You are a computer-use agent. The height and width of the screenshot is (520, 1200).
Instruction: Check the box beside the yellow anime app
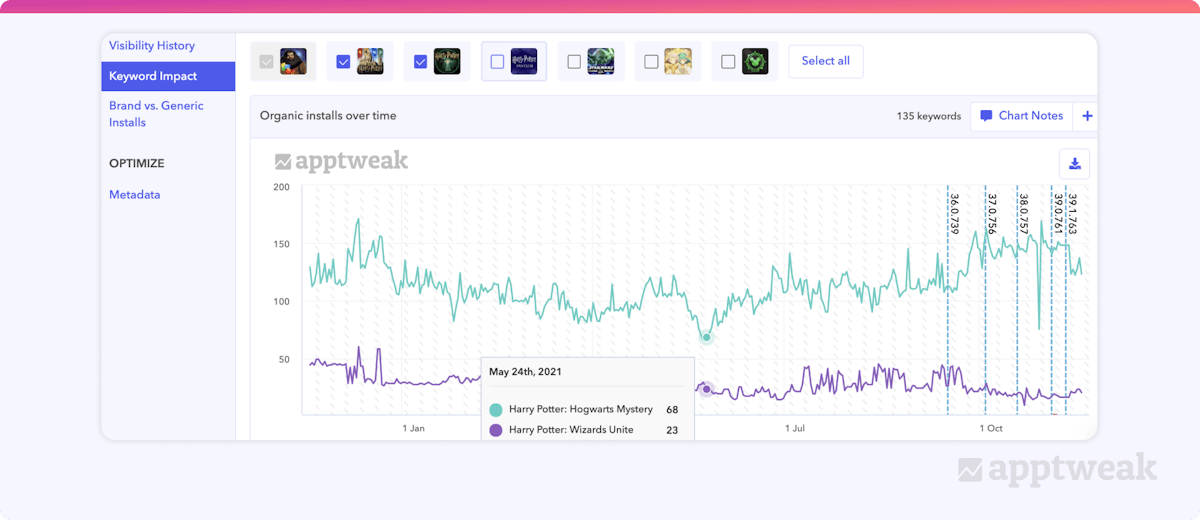pyautogui.click(x=651, y=62)
